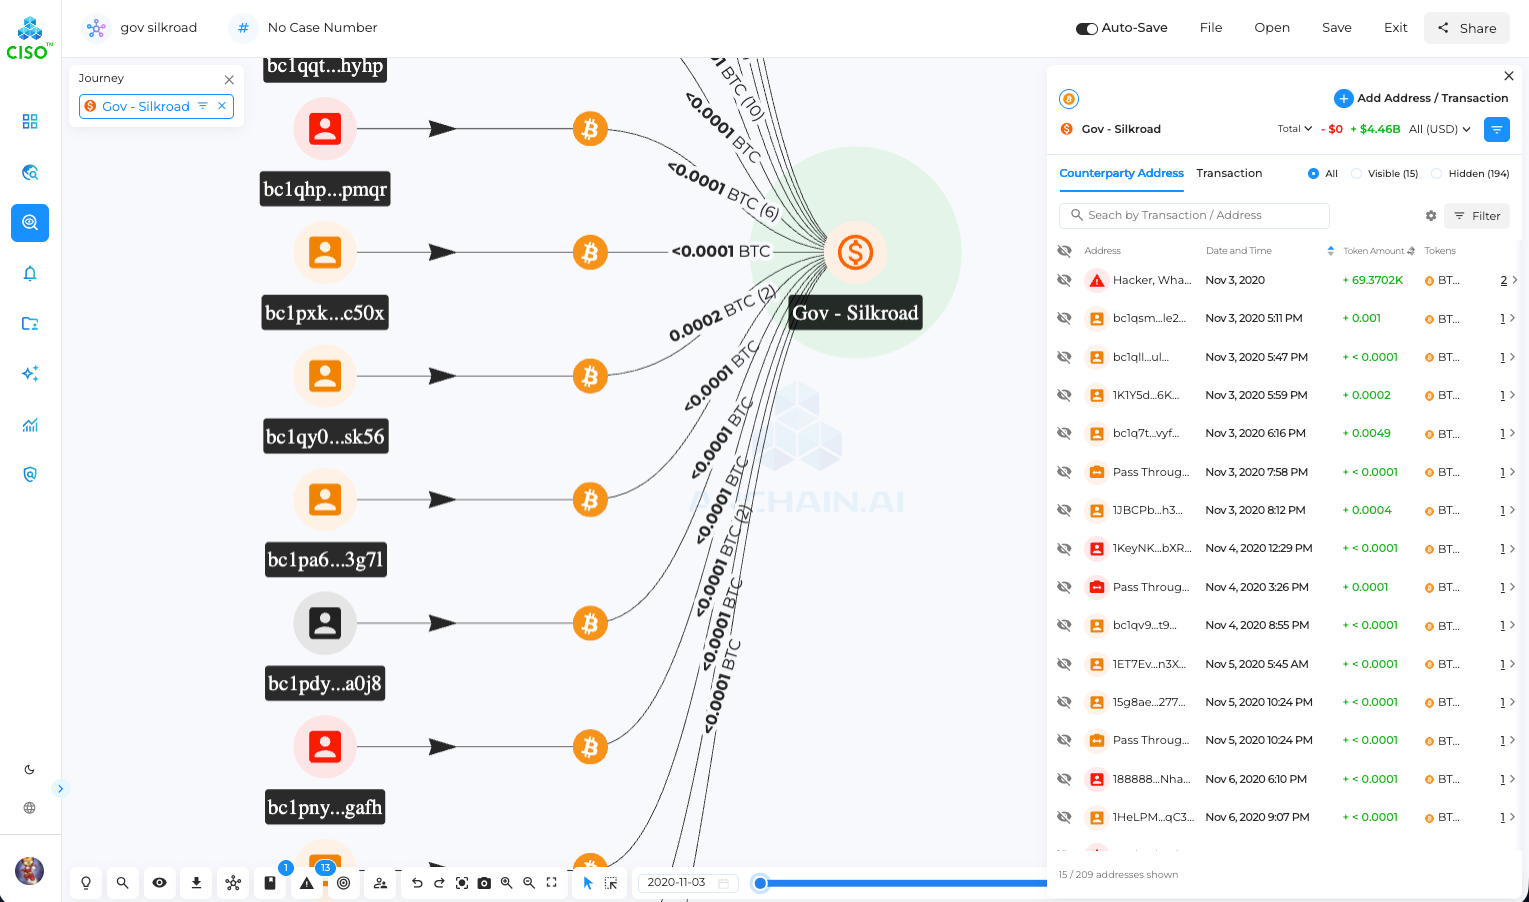Viewport: 1529px width, 902px height.
Task: Click Add Address / Transaction
Action: pos(1421,98)
